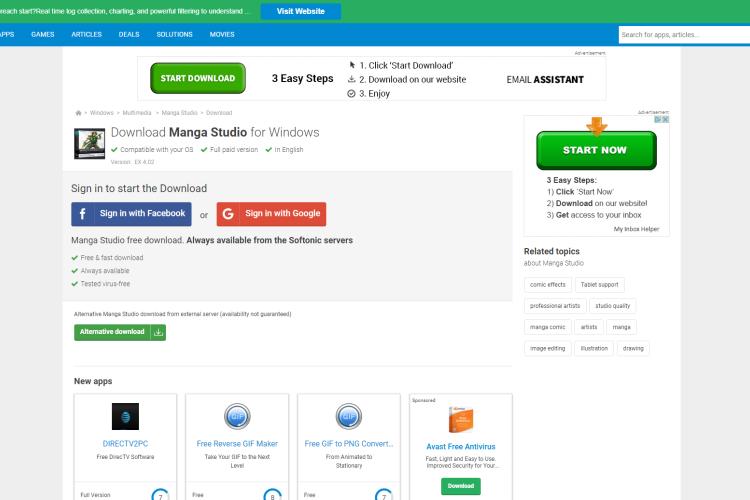Click the Visit Website button
Screen dimensions: 750x500
pos(301,11)
